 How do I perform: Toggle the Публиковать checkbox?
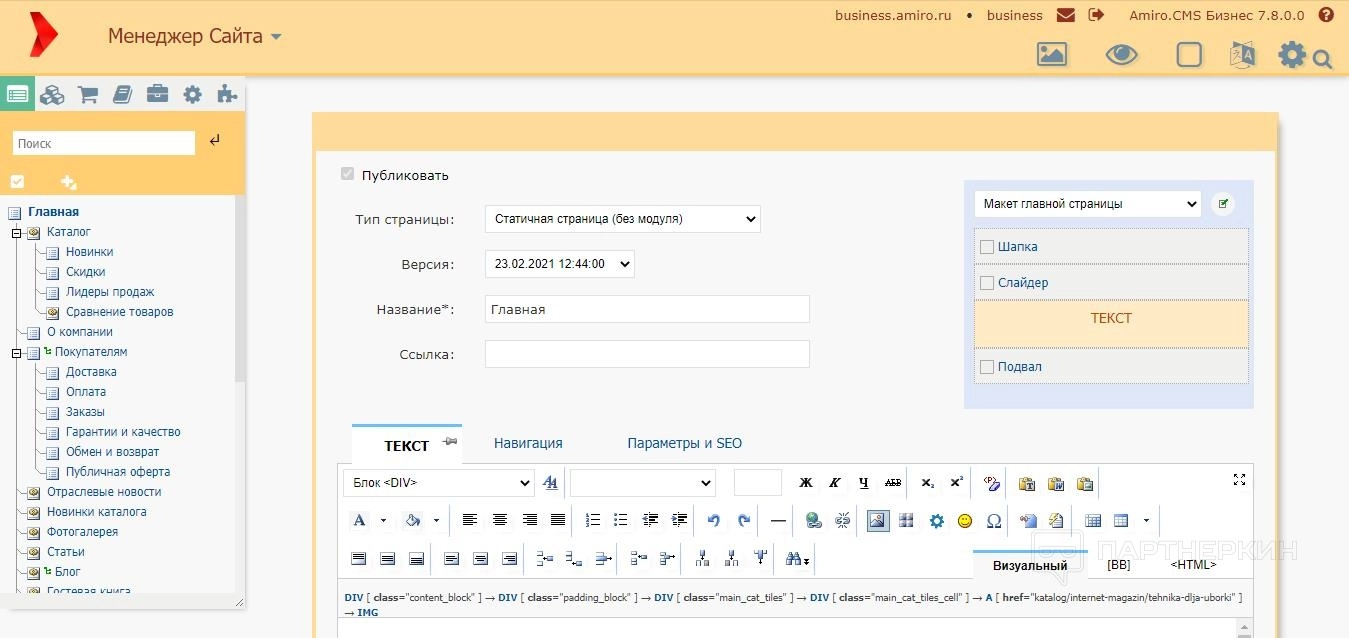(348, 175)
